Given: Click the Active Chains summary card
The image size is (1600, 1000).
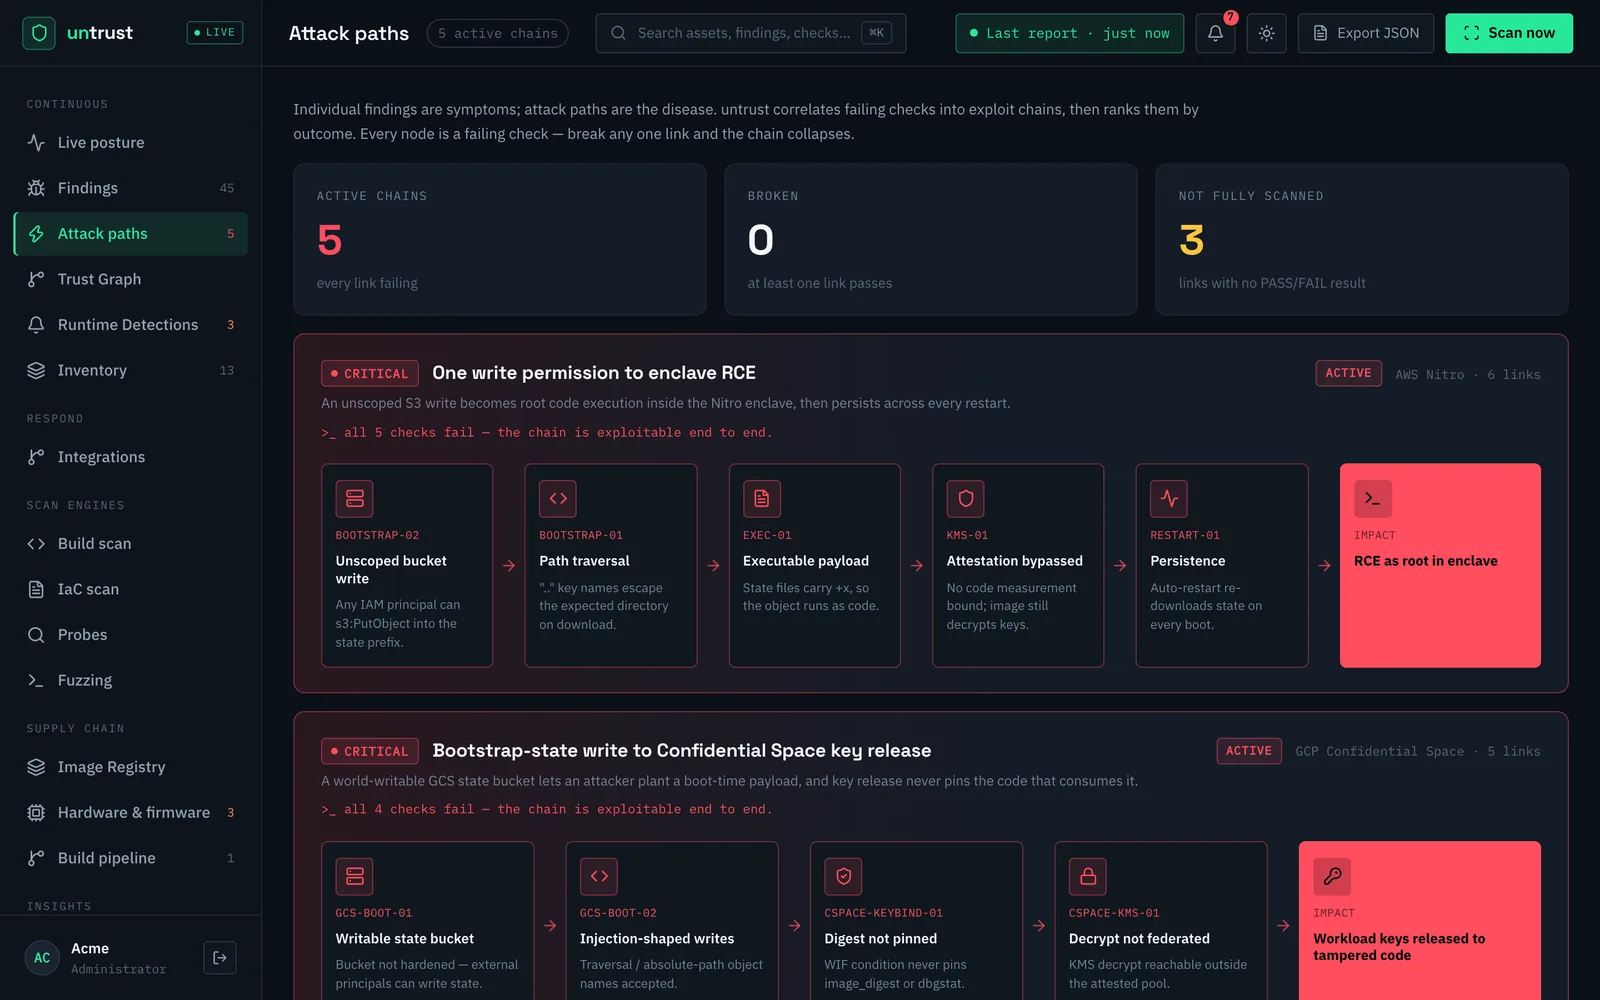Looking at the screenshot, I should [x=500, y=240].
